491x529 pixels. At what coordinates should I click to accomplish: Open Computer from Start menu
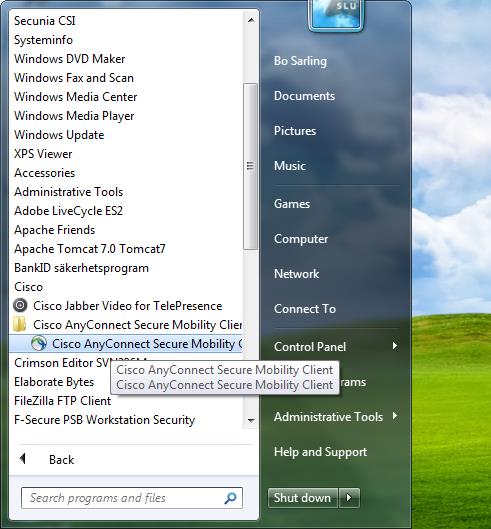coord(301,239)
